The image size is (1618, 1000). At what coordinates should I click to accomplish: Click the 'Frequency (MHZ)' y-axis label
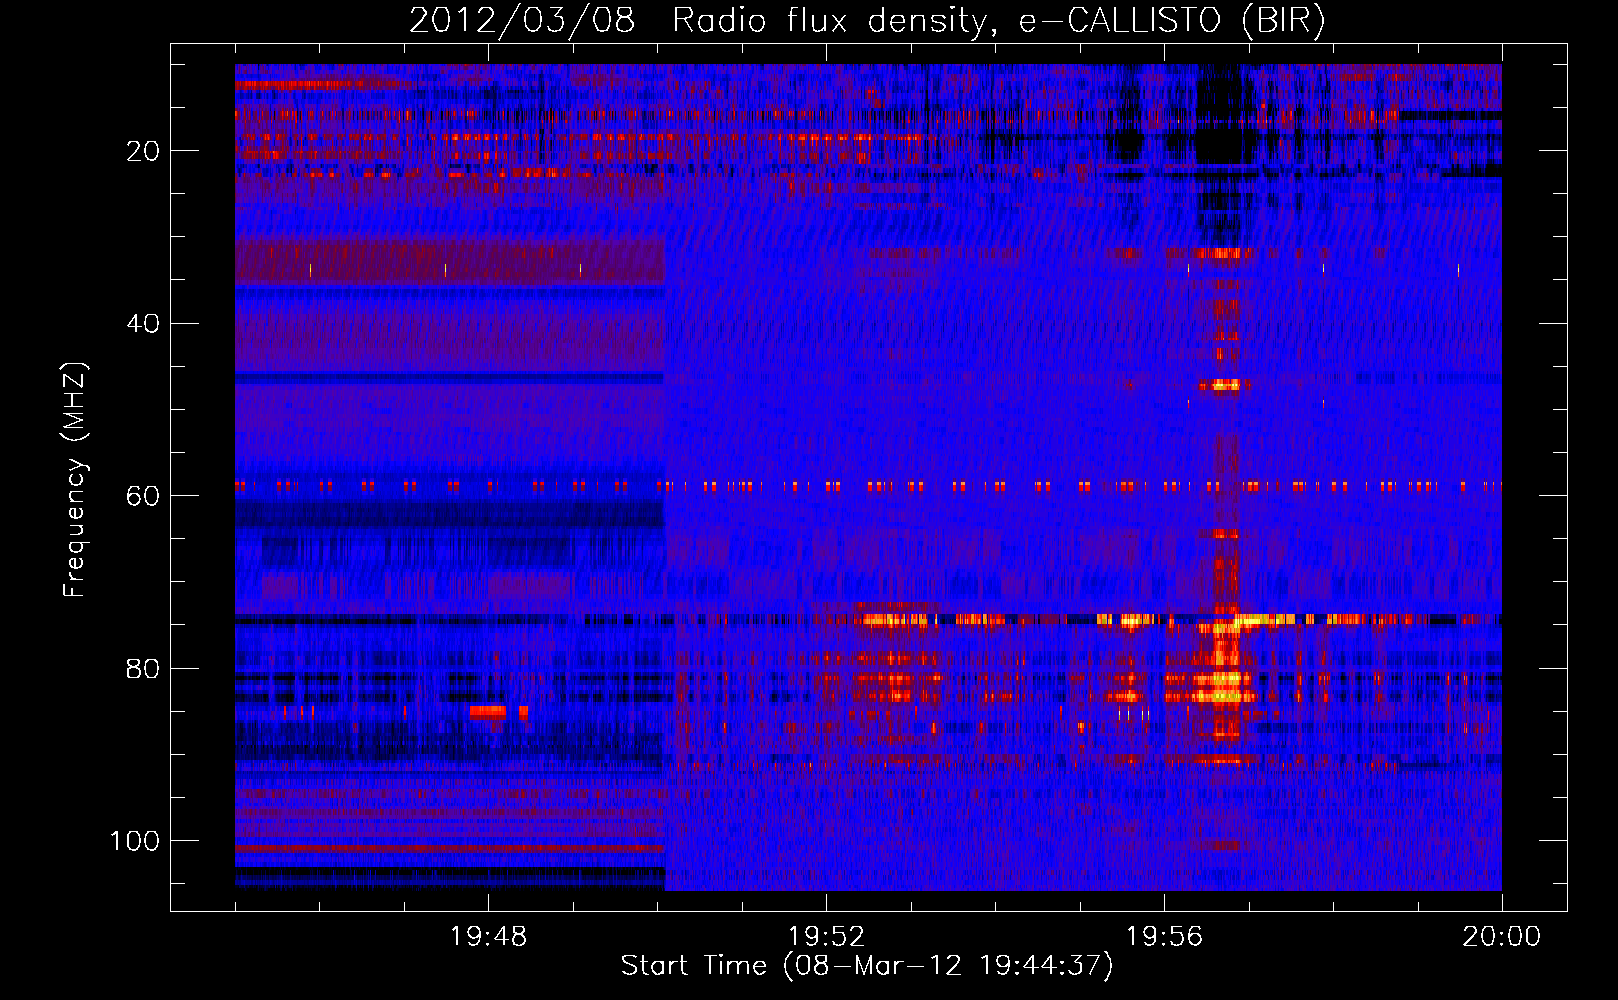click(75, 480)
